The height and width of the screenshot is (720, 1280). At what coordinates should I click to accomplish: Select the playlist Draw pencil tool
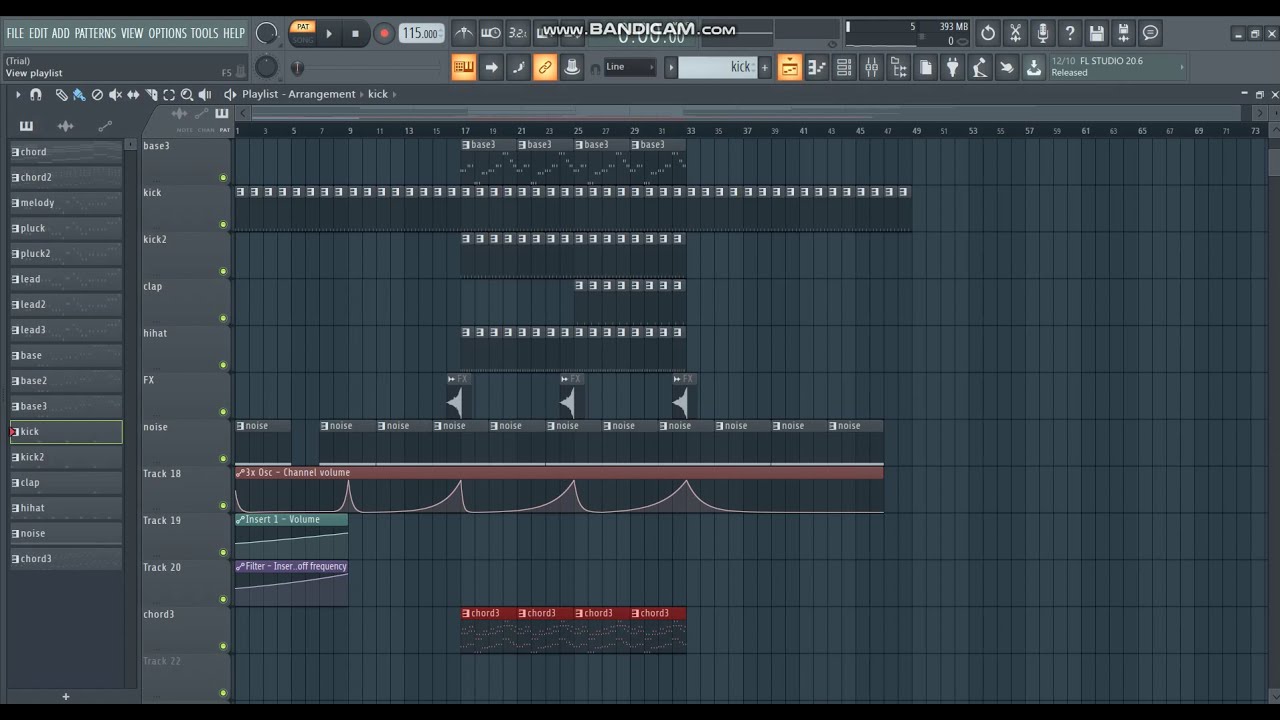61,94
